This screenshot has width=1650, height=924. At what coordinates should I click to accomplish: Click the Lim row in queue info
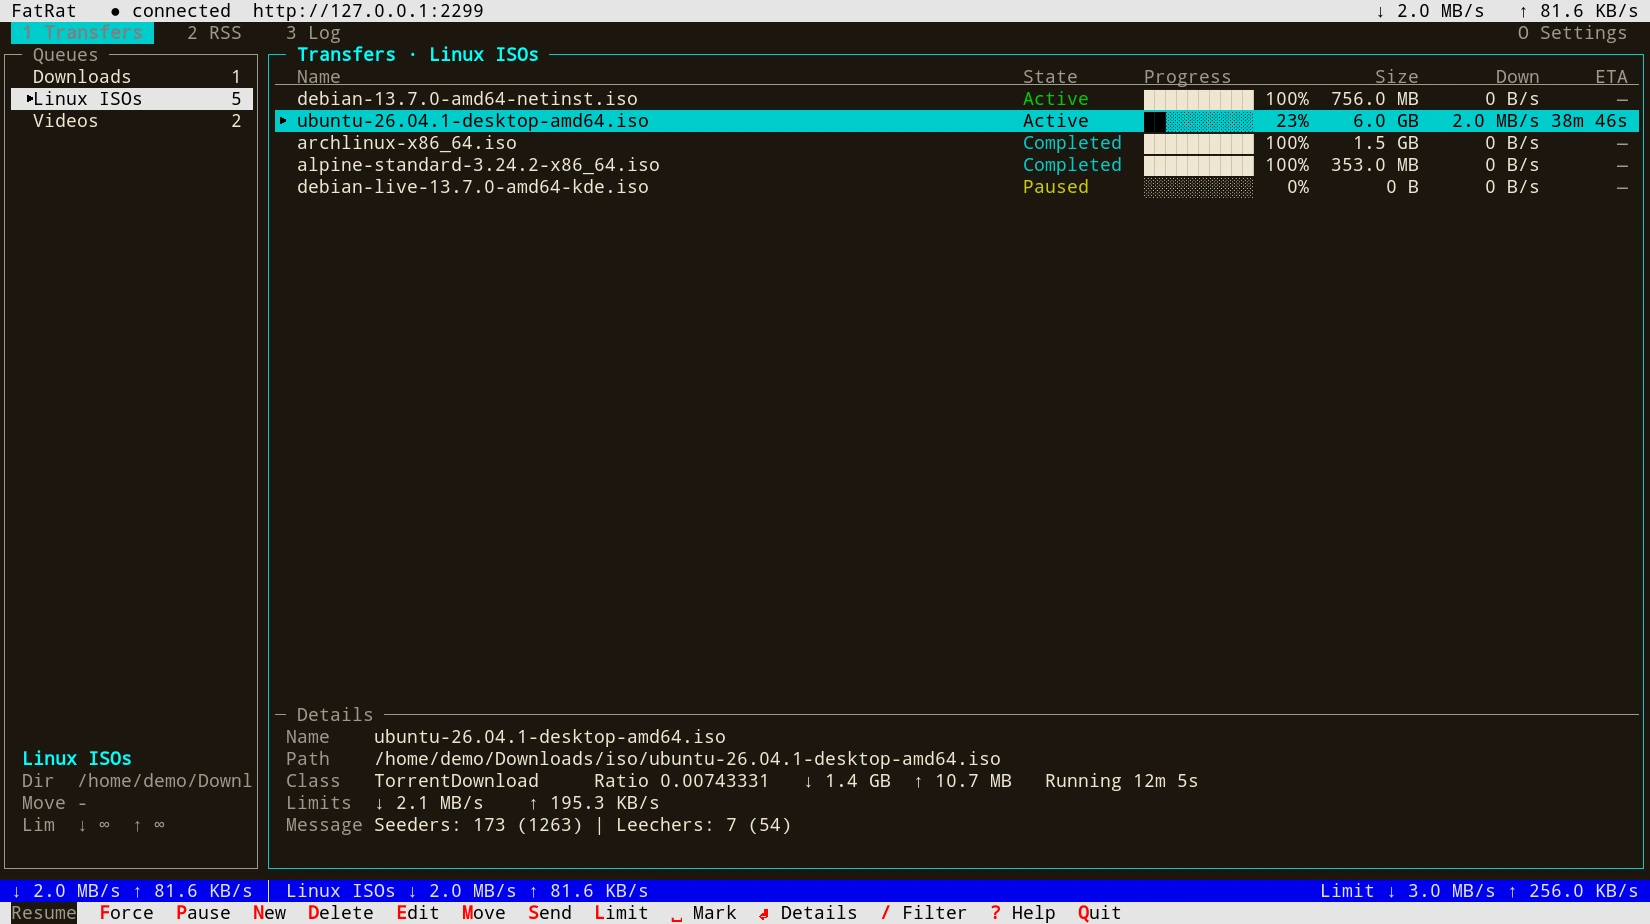coord(93,825)
